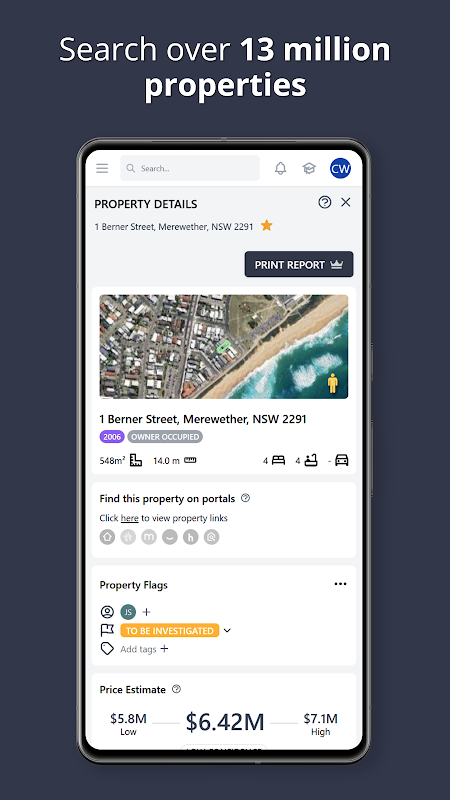Toggle favourite star for 1 Berner Street
The height and width of the screenshot is (800, 450).
[266, 226]
